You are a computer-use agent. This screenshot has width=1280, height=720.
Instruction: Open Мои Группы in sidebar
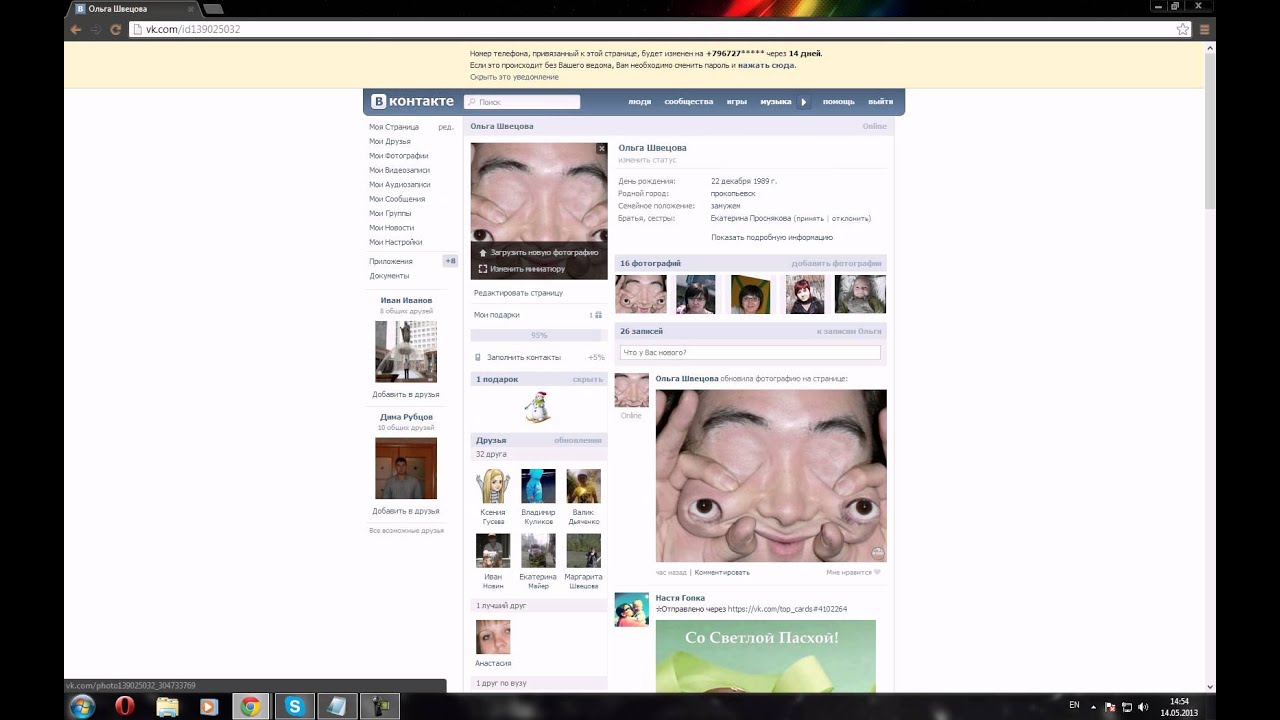(390, 213)
